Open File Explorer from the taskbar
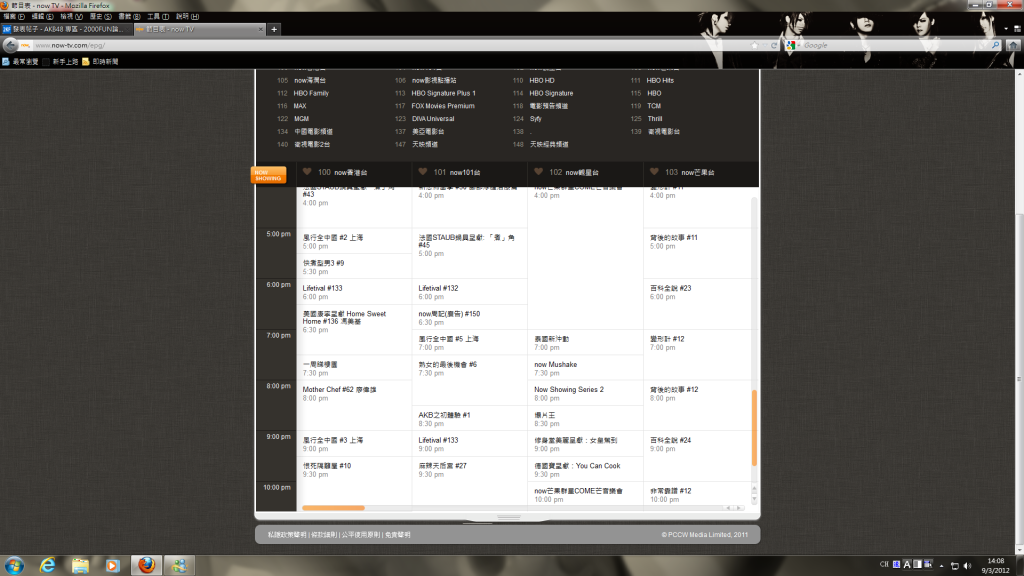Viewport: 1024px width, 576px height. click(80, 565)
